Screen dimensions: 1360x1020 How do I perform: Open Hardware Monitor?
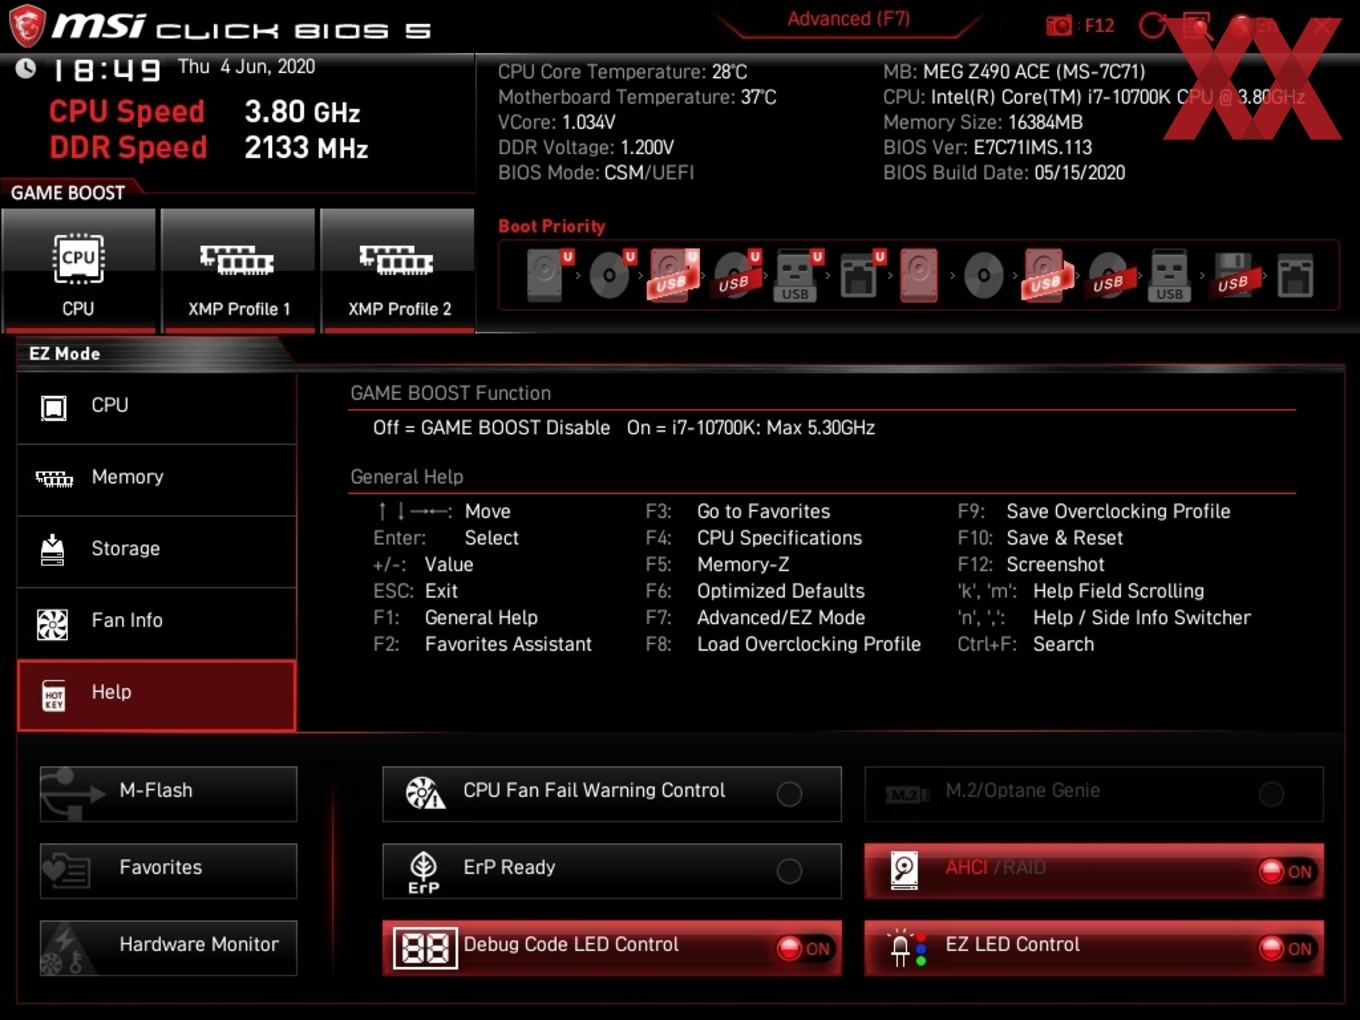click(x=168, y=947)
